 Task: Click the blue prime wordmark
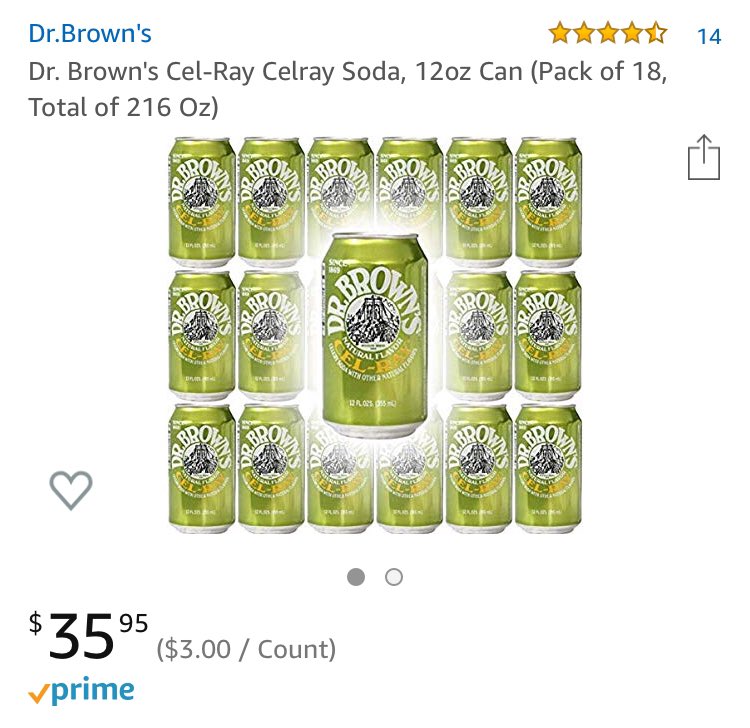[92, 691]
